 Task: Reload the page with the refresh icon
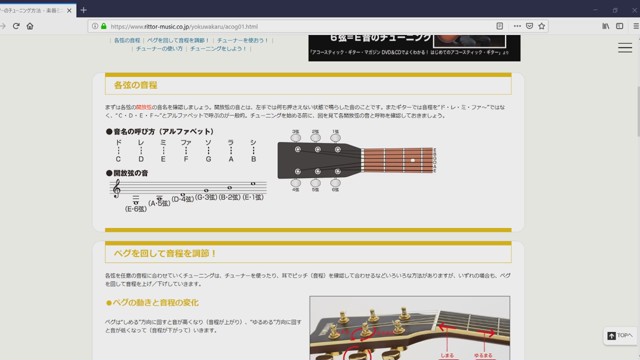[x=16, y=26]
